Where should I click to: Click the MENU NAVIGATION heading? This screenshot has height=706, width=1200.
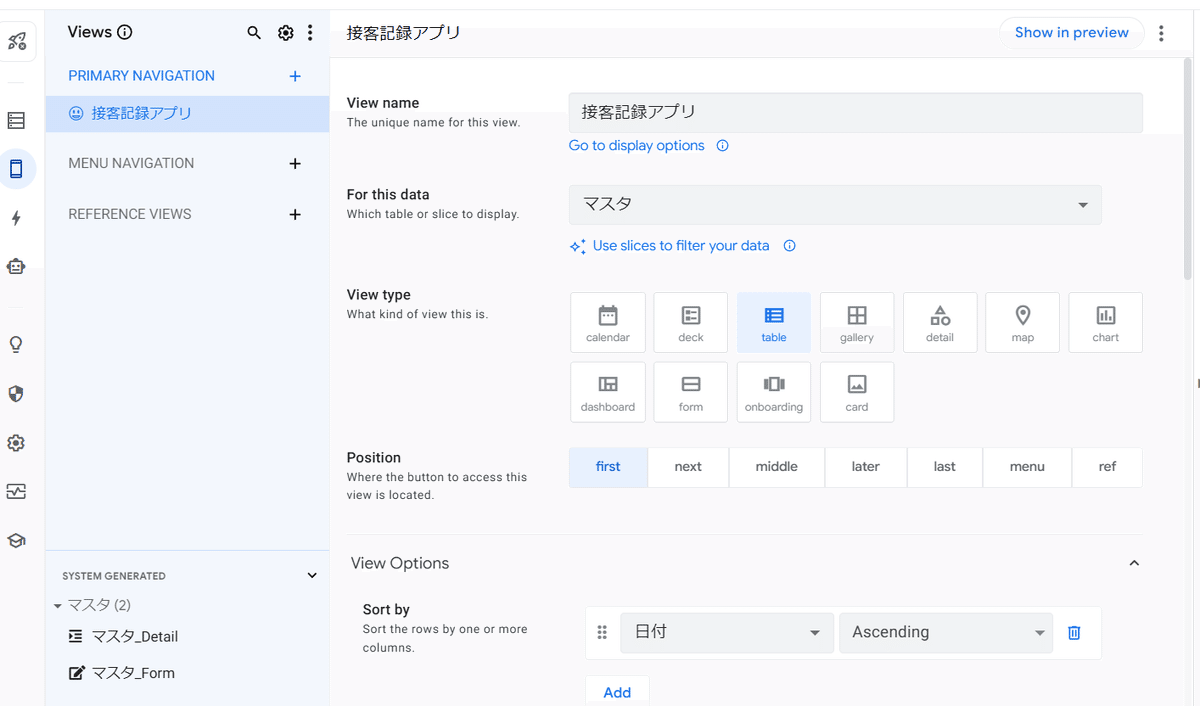131,164
